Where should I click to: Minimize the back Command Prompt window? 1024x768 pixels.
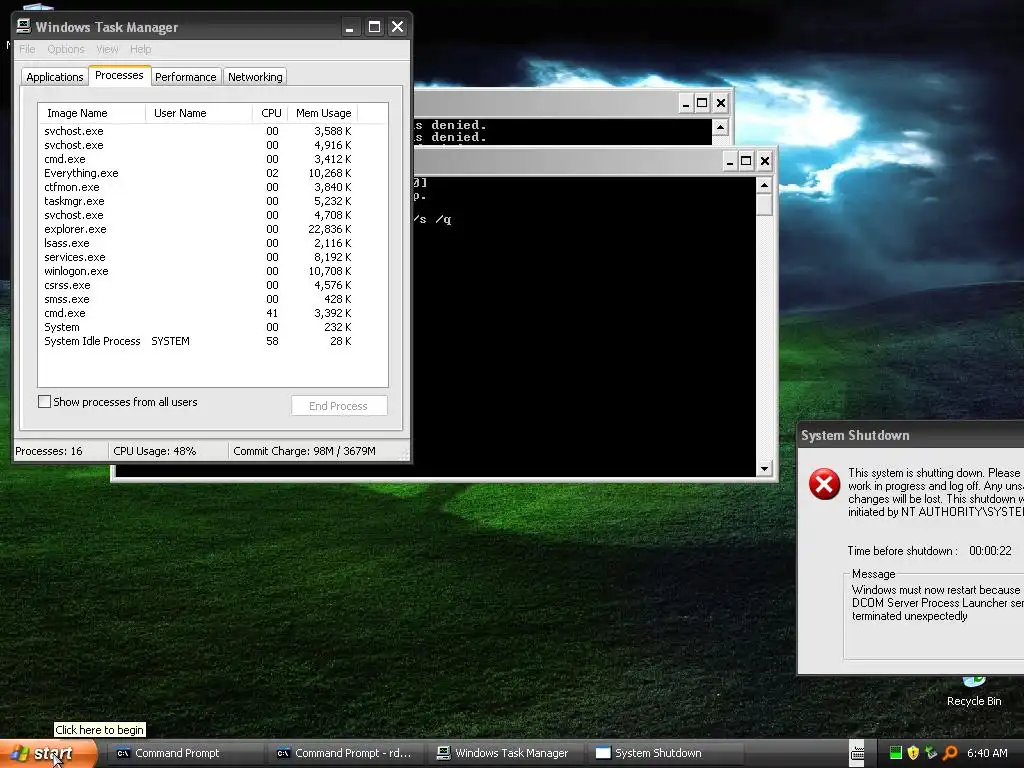coord(686,103)
